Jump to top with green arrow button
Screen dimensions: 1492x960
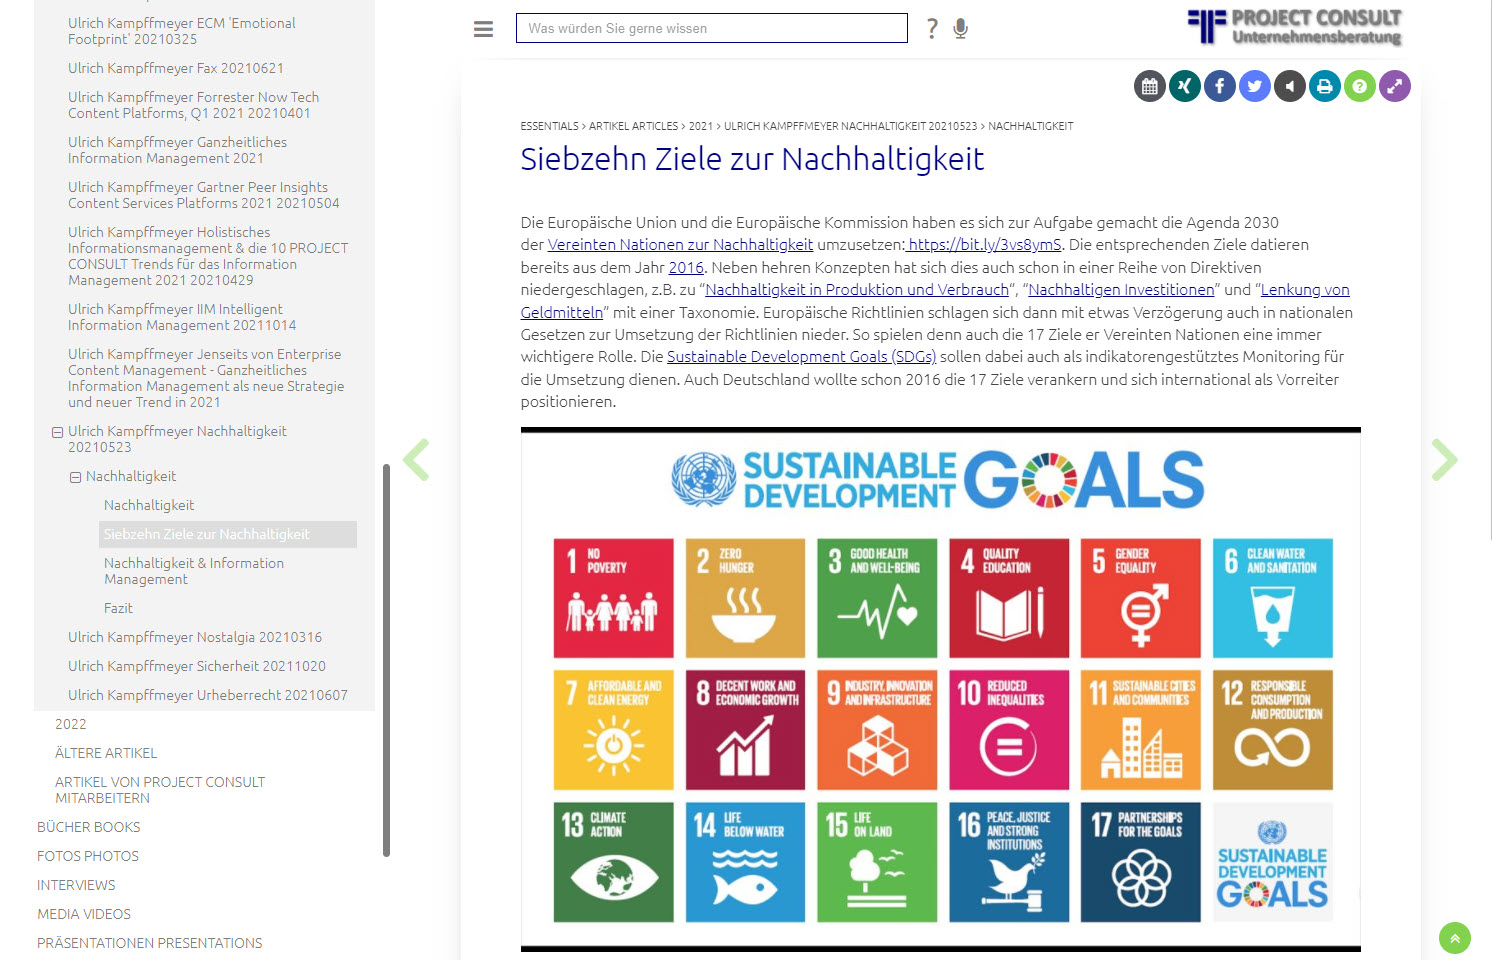[x=1455, y=938]
